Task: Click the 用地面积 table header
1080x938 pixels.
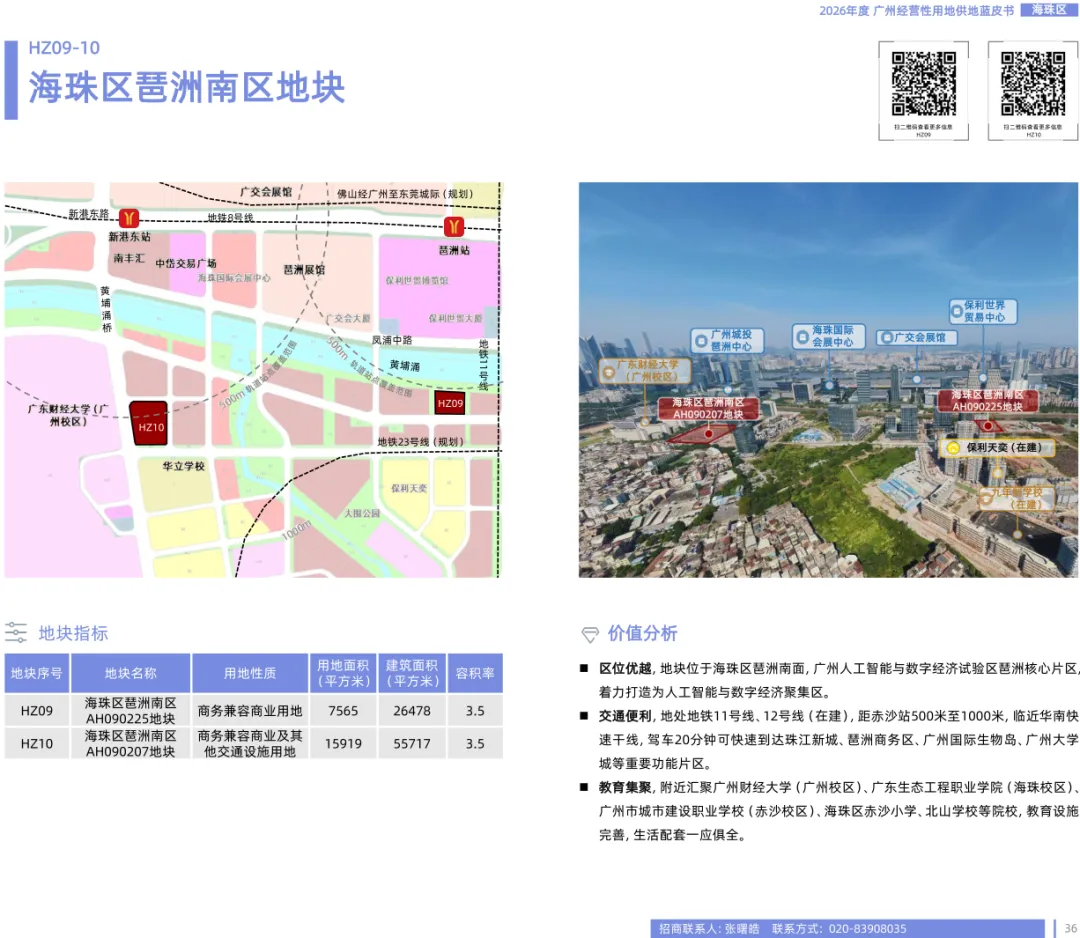Action: [x=343, y=673]
